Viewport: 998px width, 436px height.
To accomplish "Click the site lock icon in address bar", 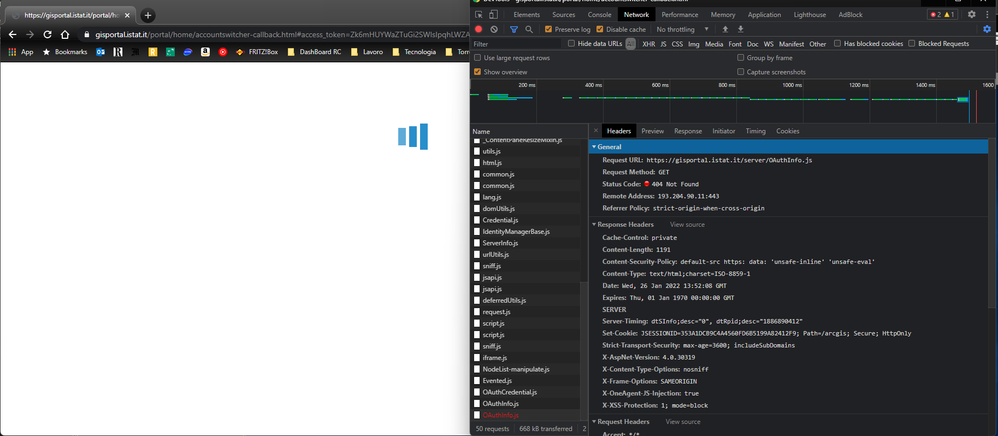I will click(88, 34).
